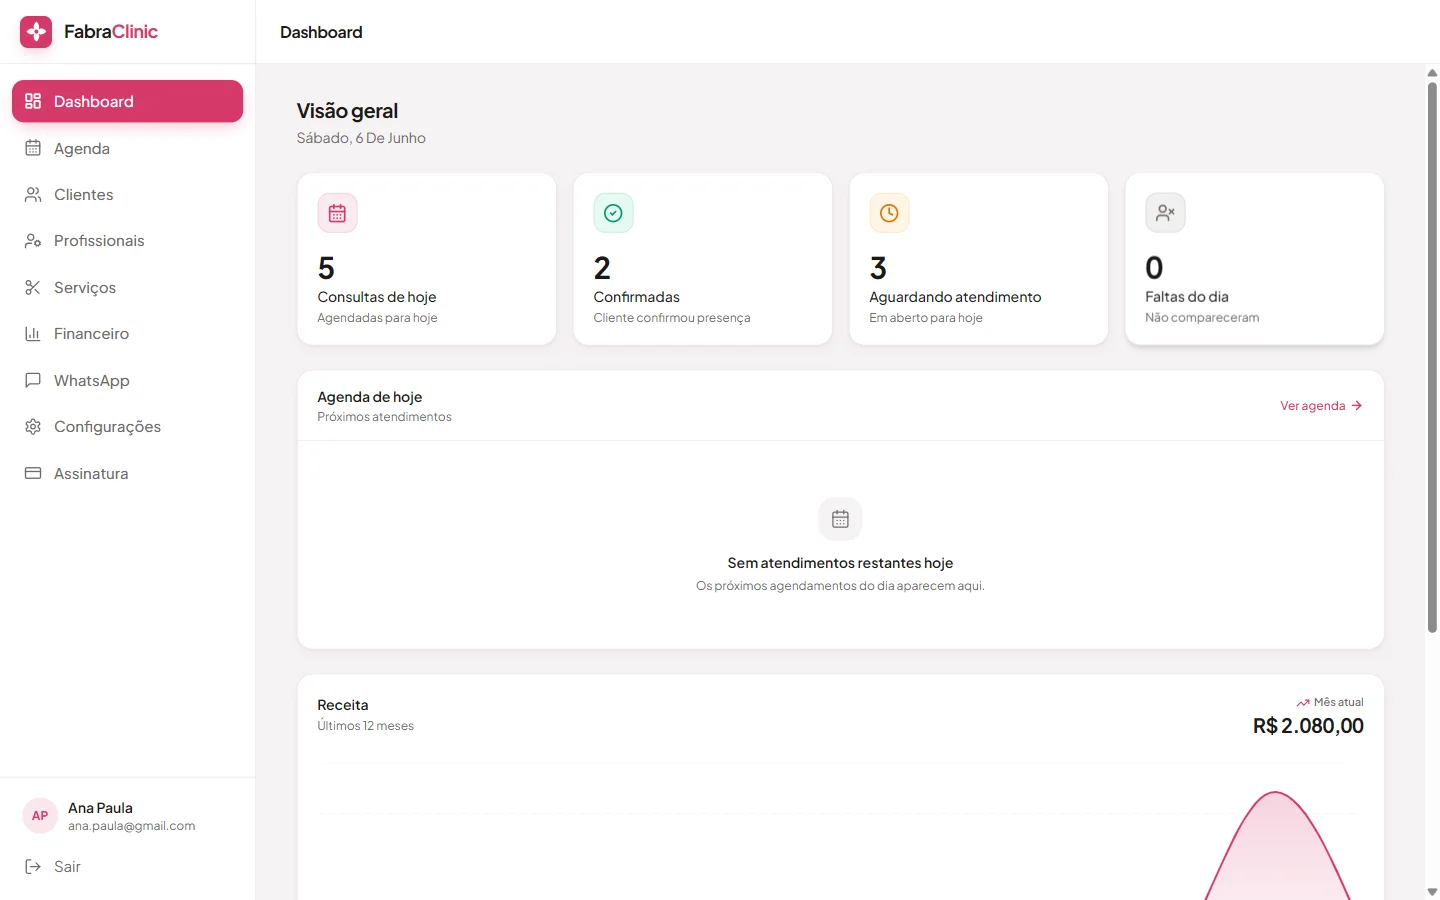
Task: Open the Agenda menu item
Action: 127,148
